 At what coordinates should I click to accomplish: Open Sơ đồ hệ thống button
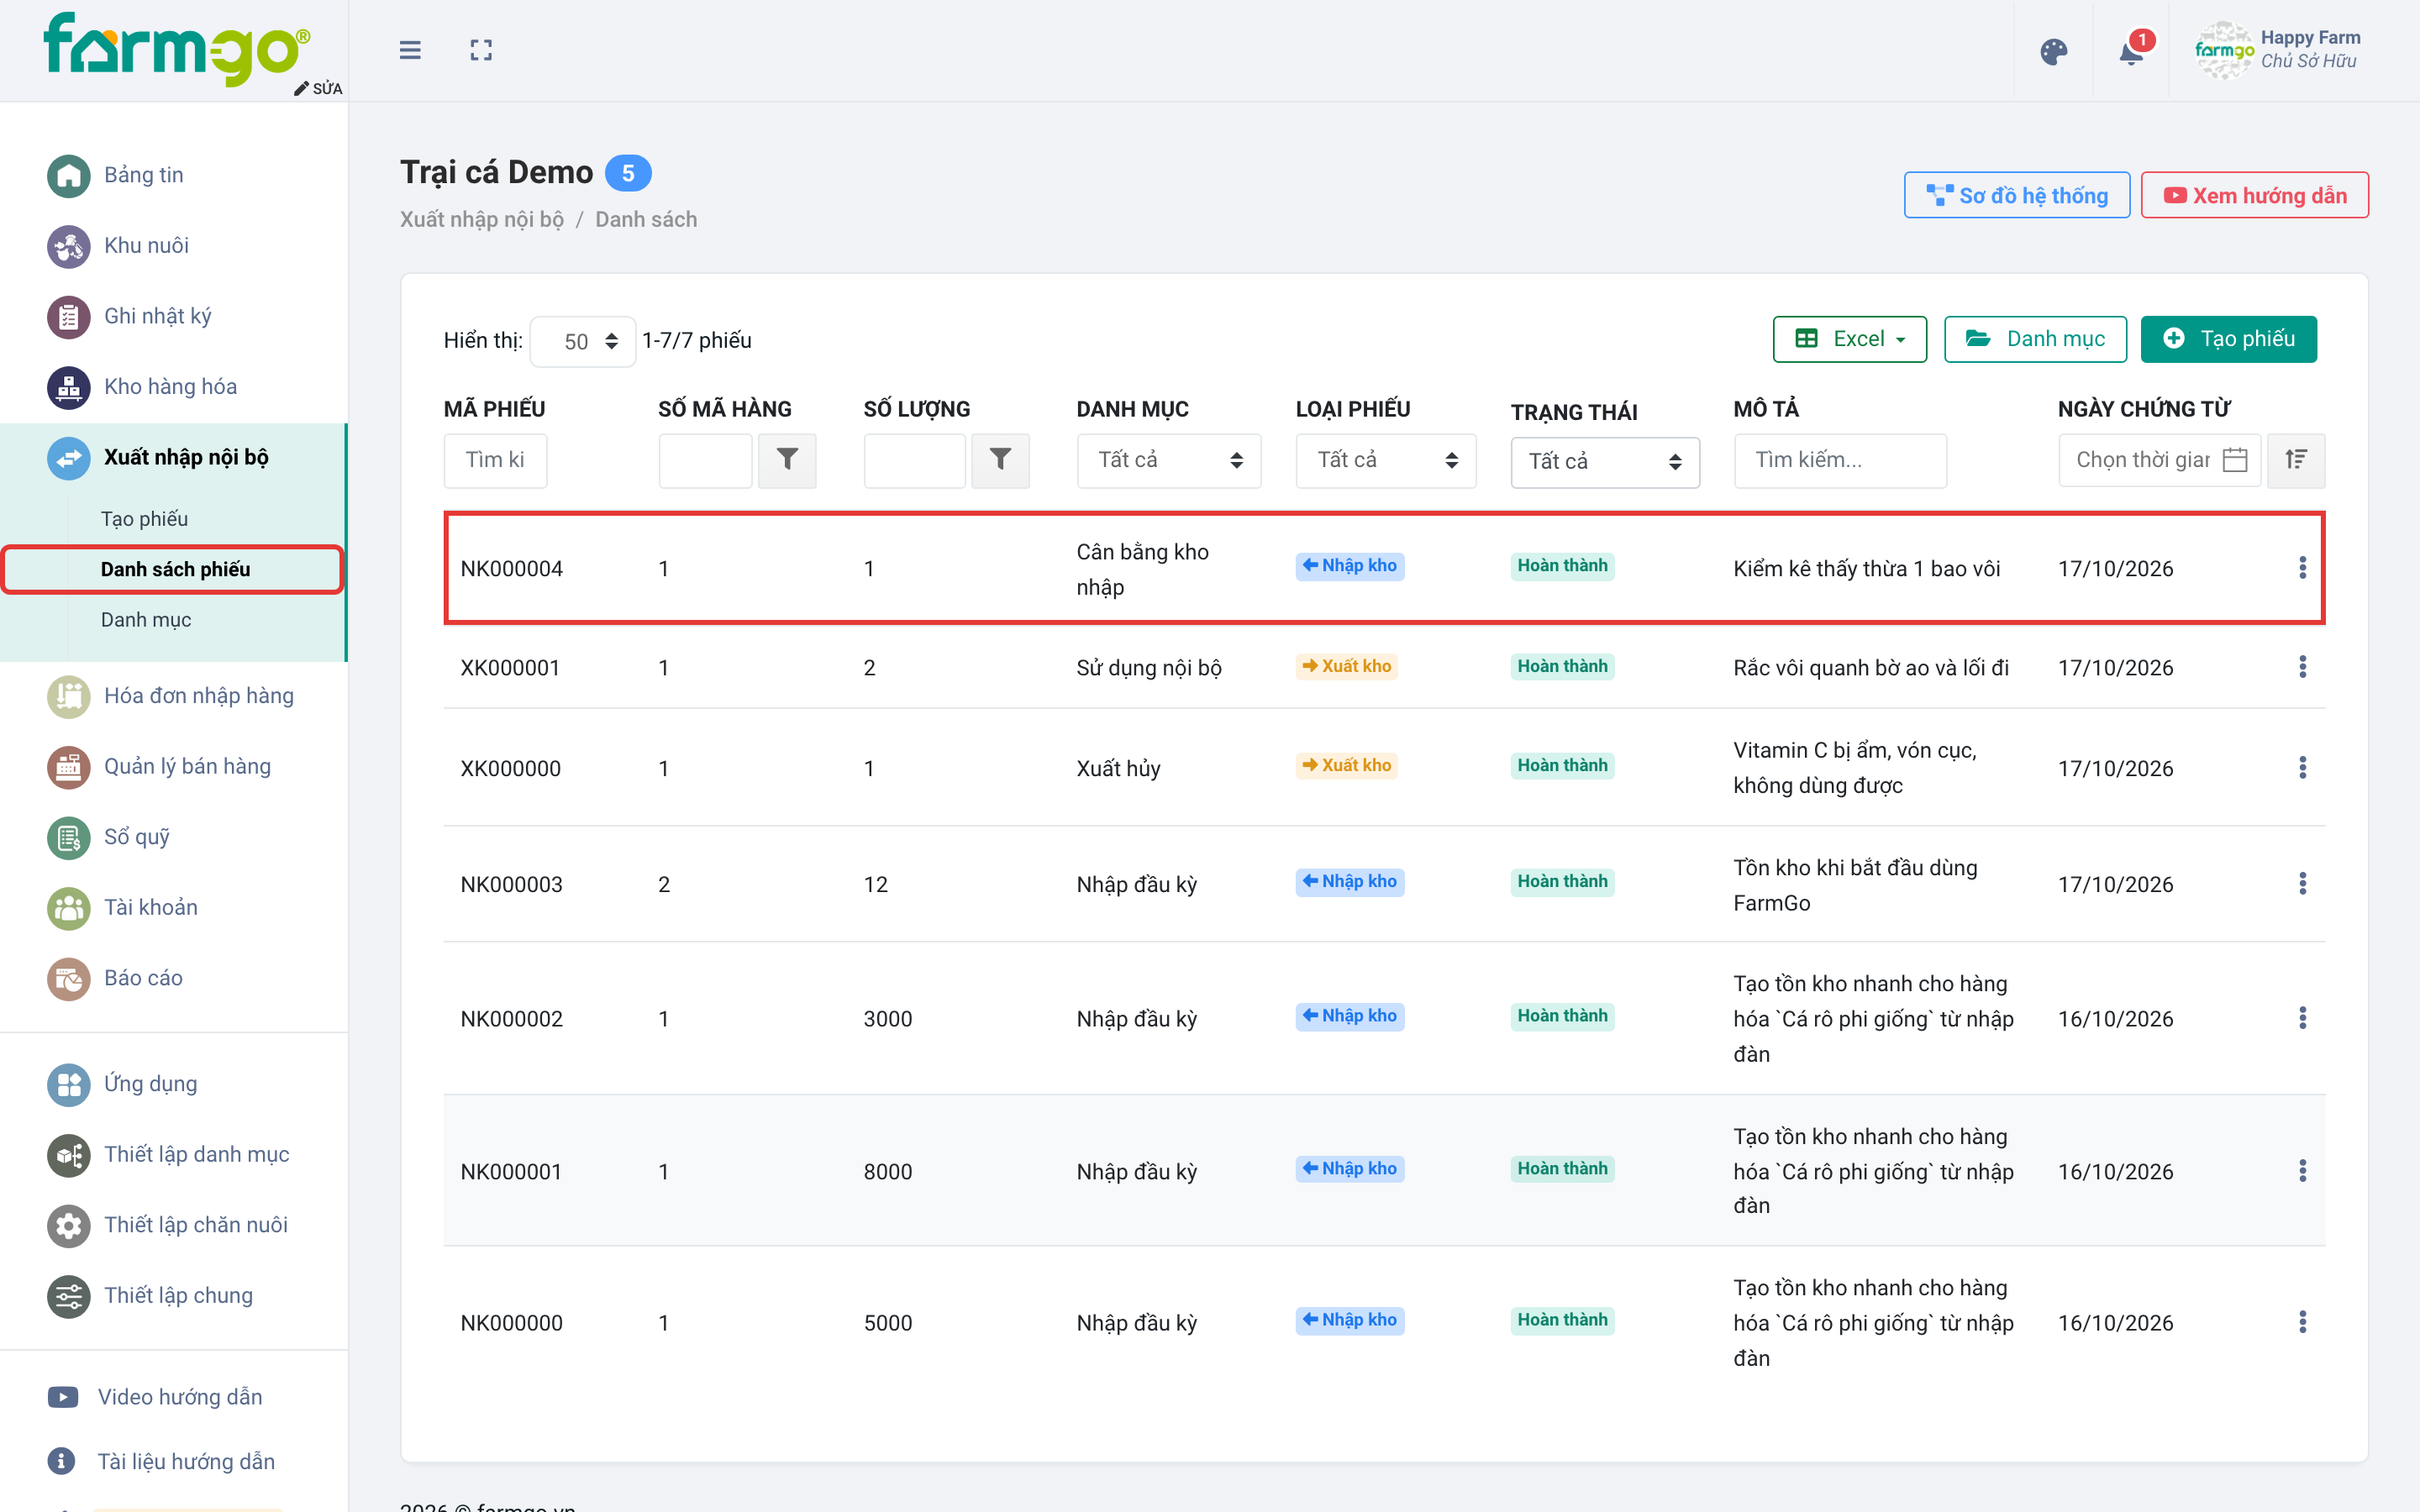click(2016, 195)
